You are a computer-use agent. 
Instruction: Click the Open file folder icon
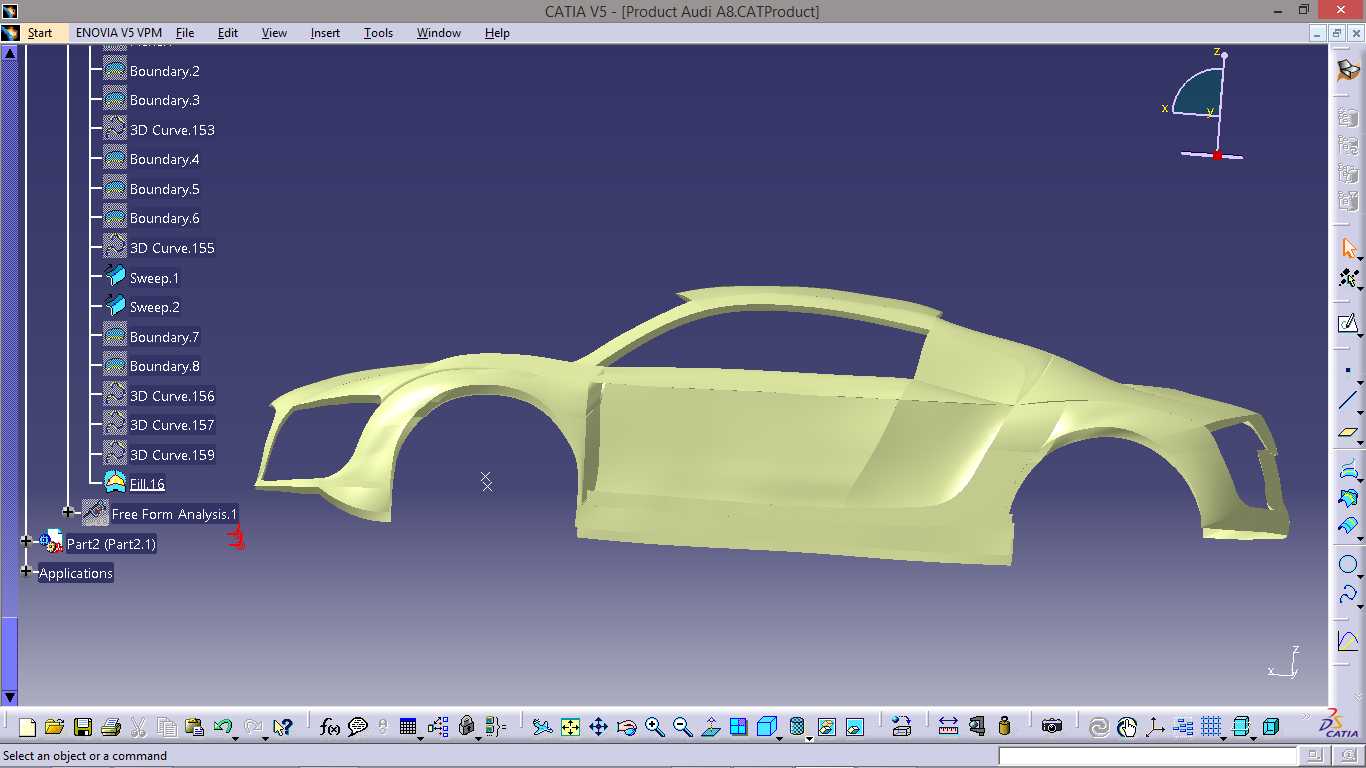pos(54,727)
